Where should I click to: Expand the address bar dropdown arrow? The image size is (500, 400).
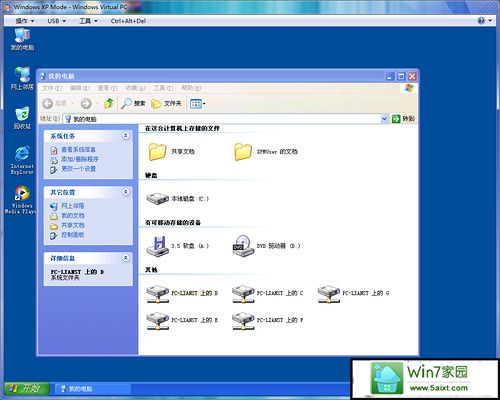point(385,119)
